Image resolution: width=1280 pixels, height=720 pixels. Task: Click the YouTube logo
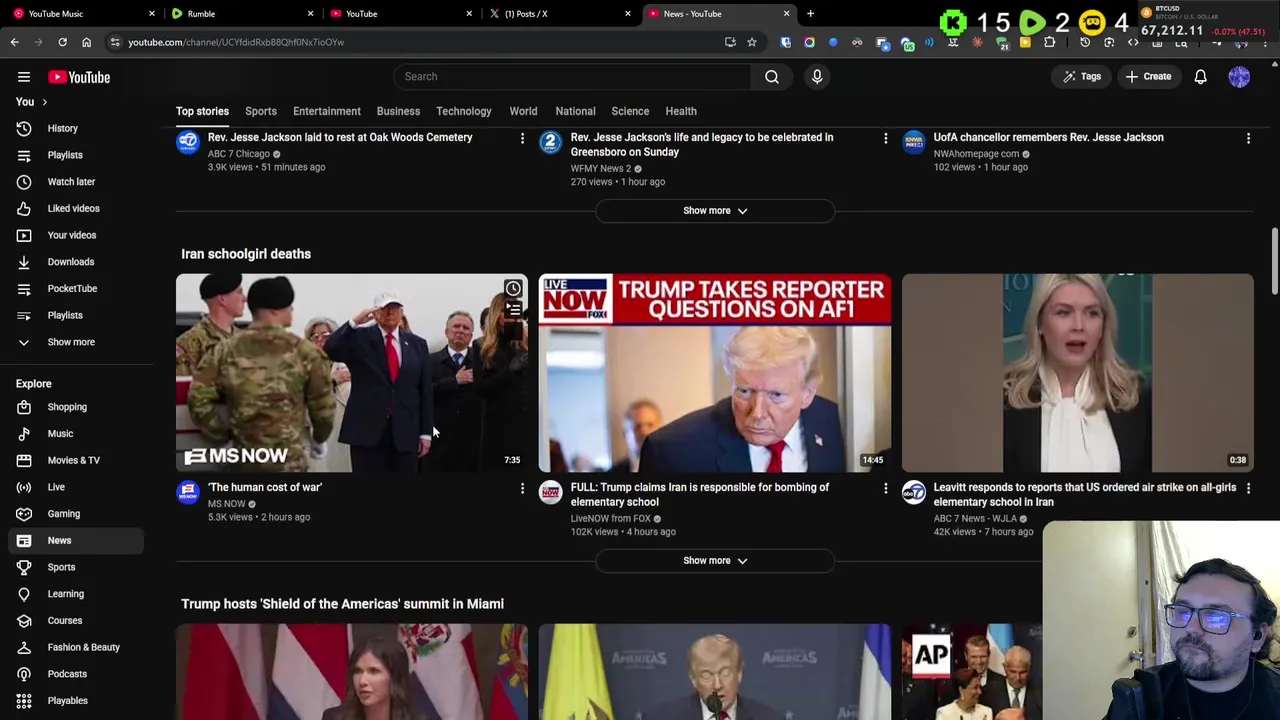click(x=79, y=77)
